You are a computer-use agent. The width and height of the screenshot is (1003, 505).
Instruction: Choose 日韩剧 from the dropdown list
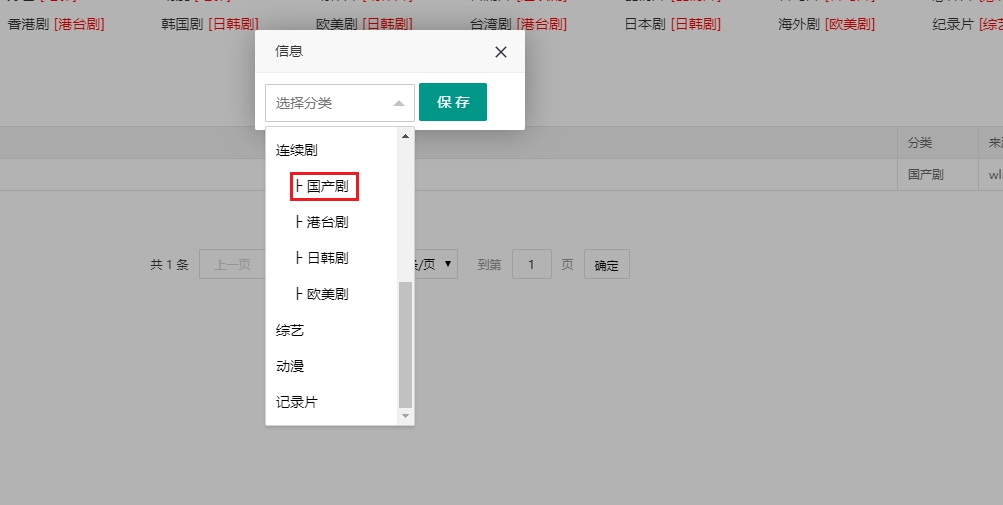(x=322, y=258)
